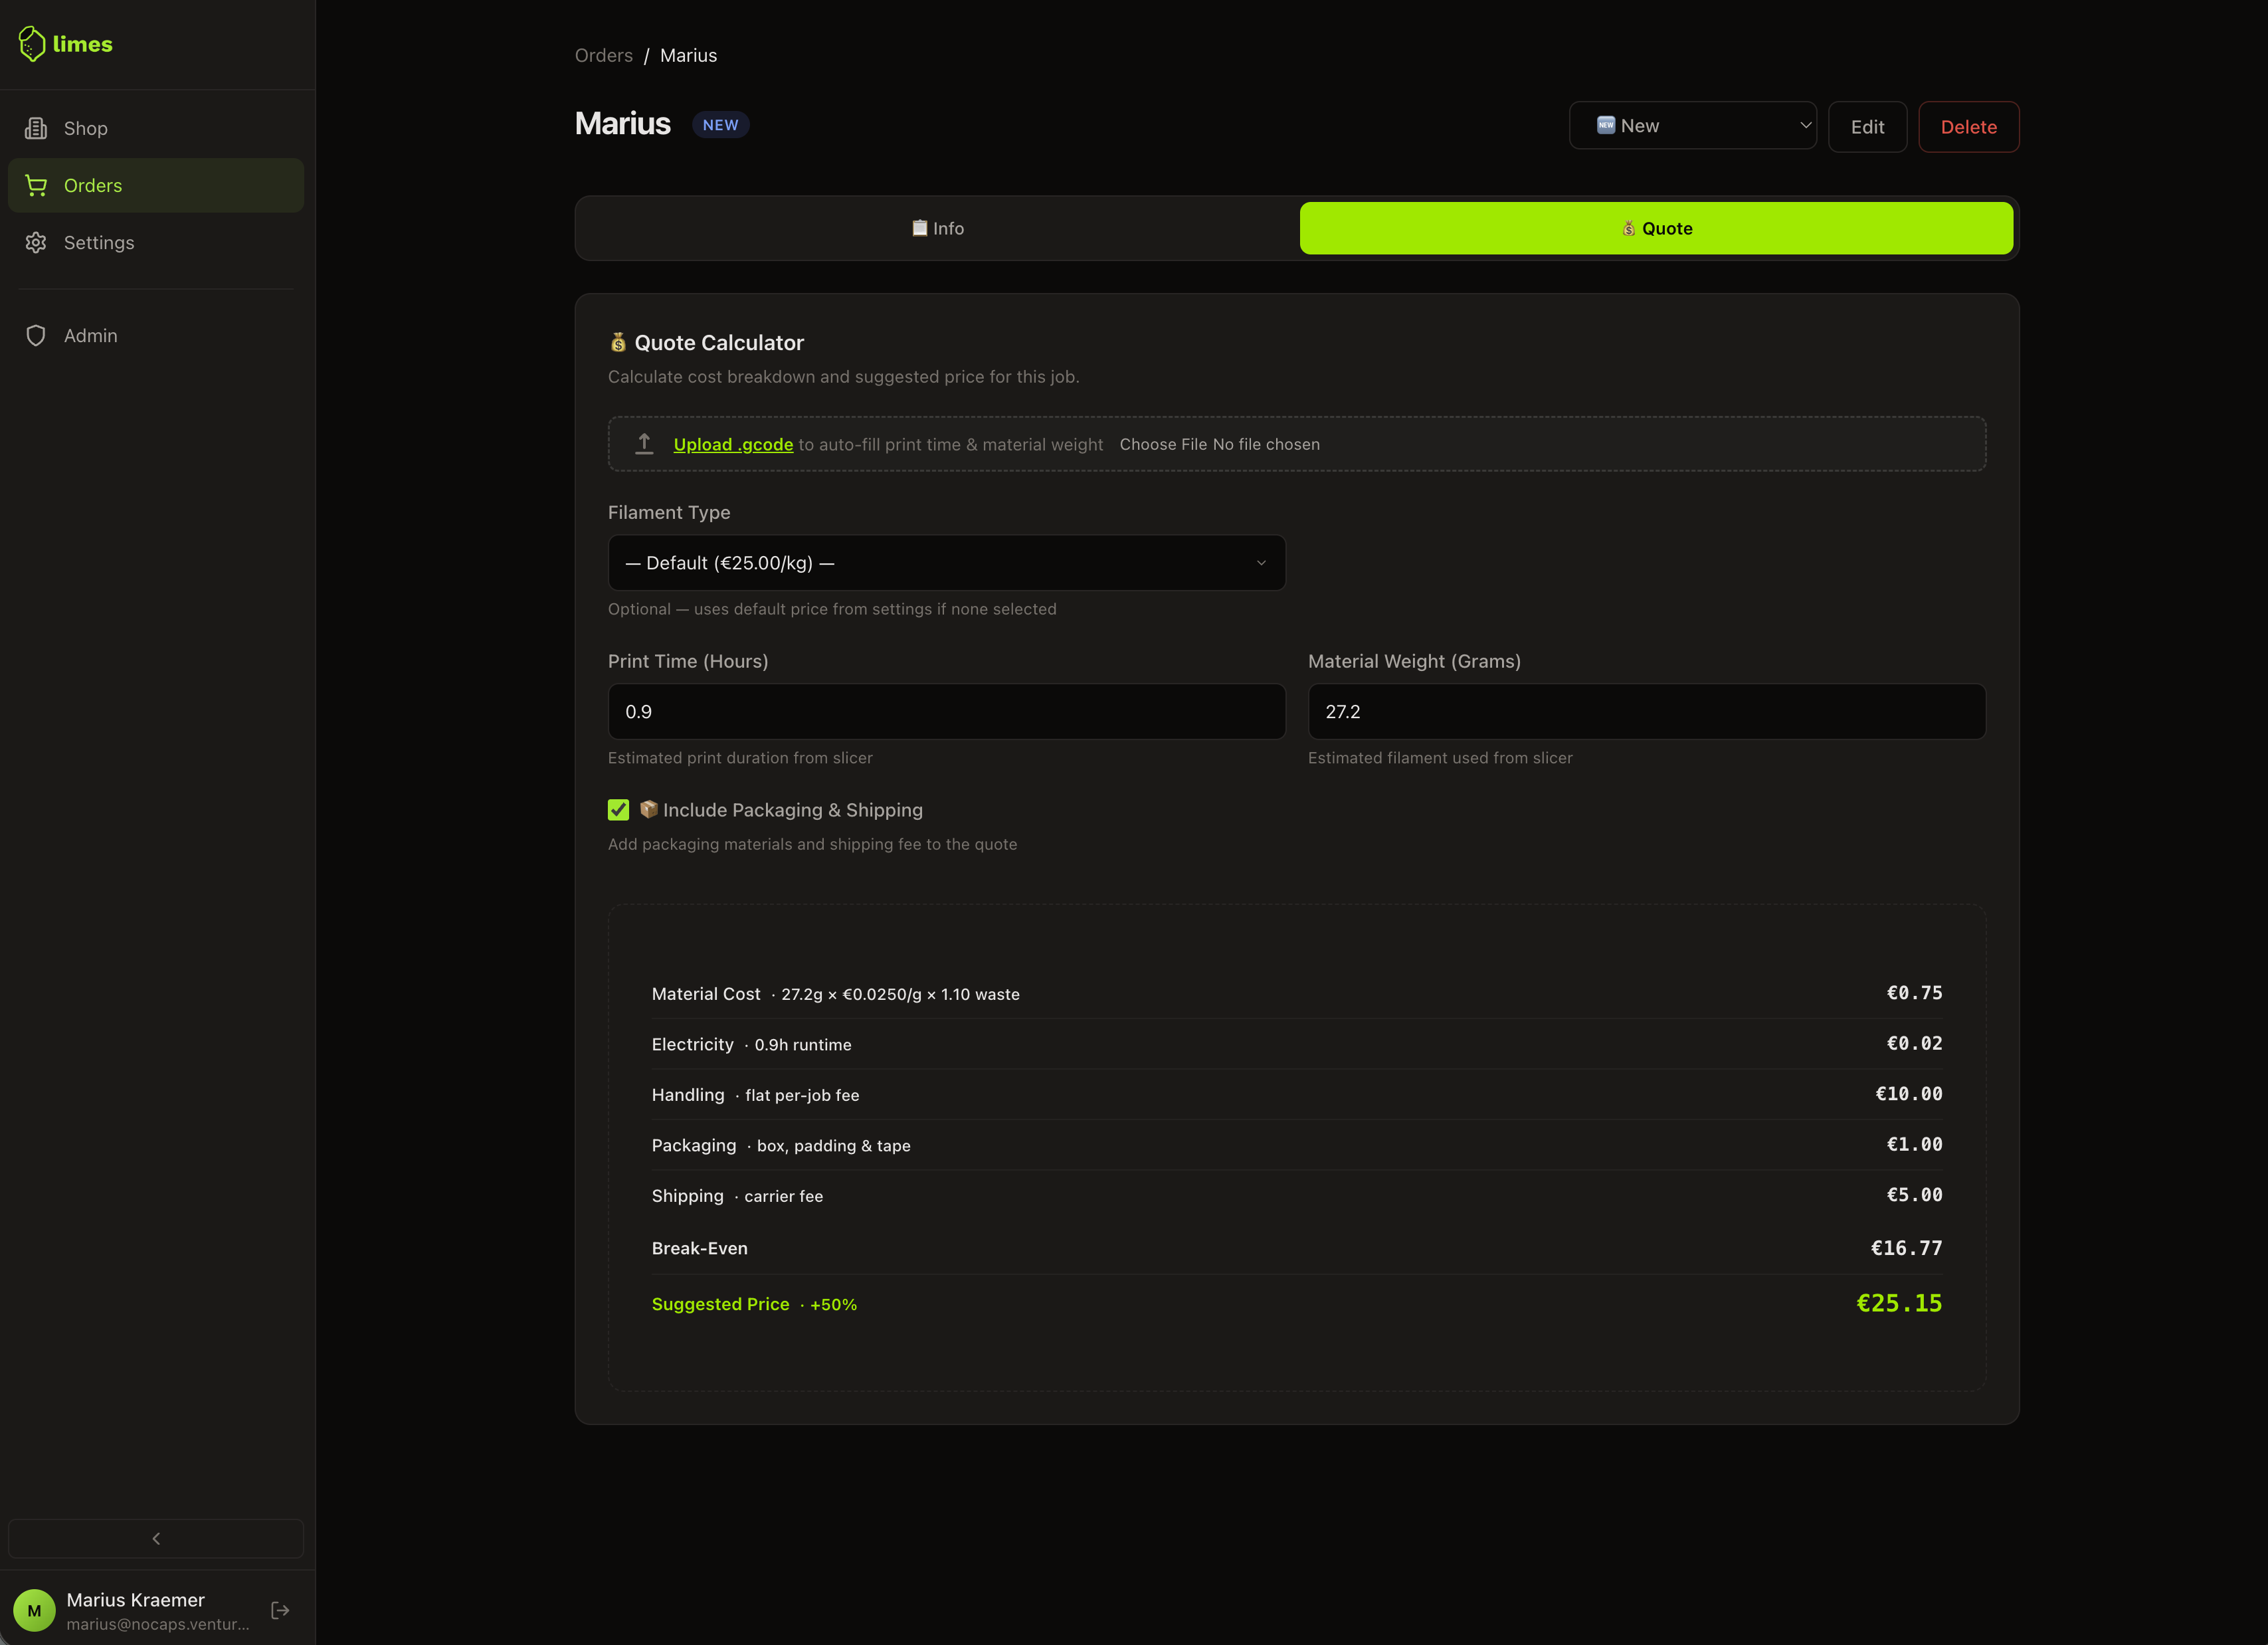This screenshot has height=1645, width=2268.
Task: Click the Admin shield icon
Action: click(36, 335)
